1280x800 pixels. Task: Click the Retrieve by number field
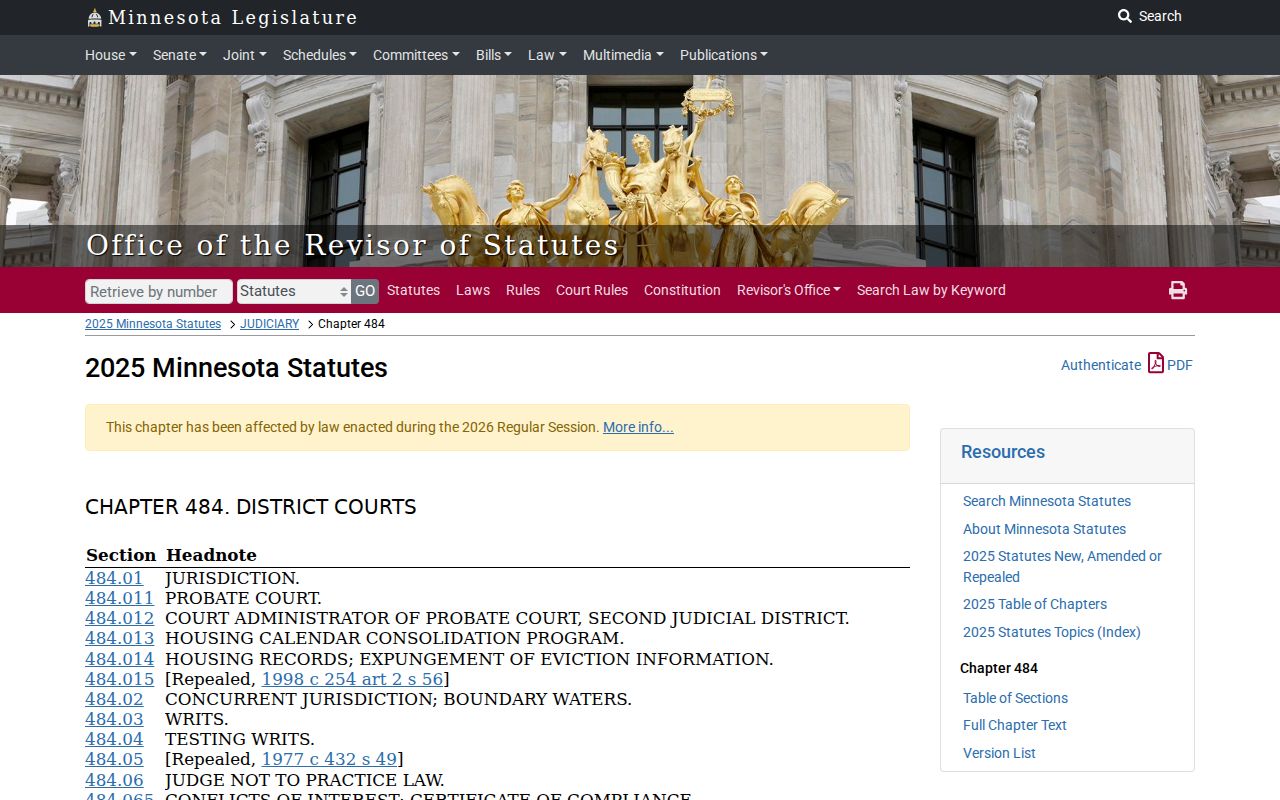click(x=159, y=291)
